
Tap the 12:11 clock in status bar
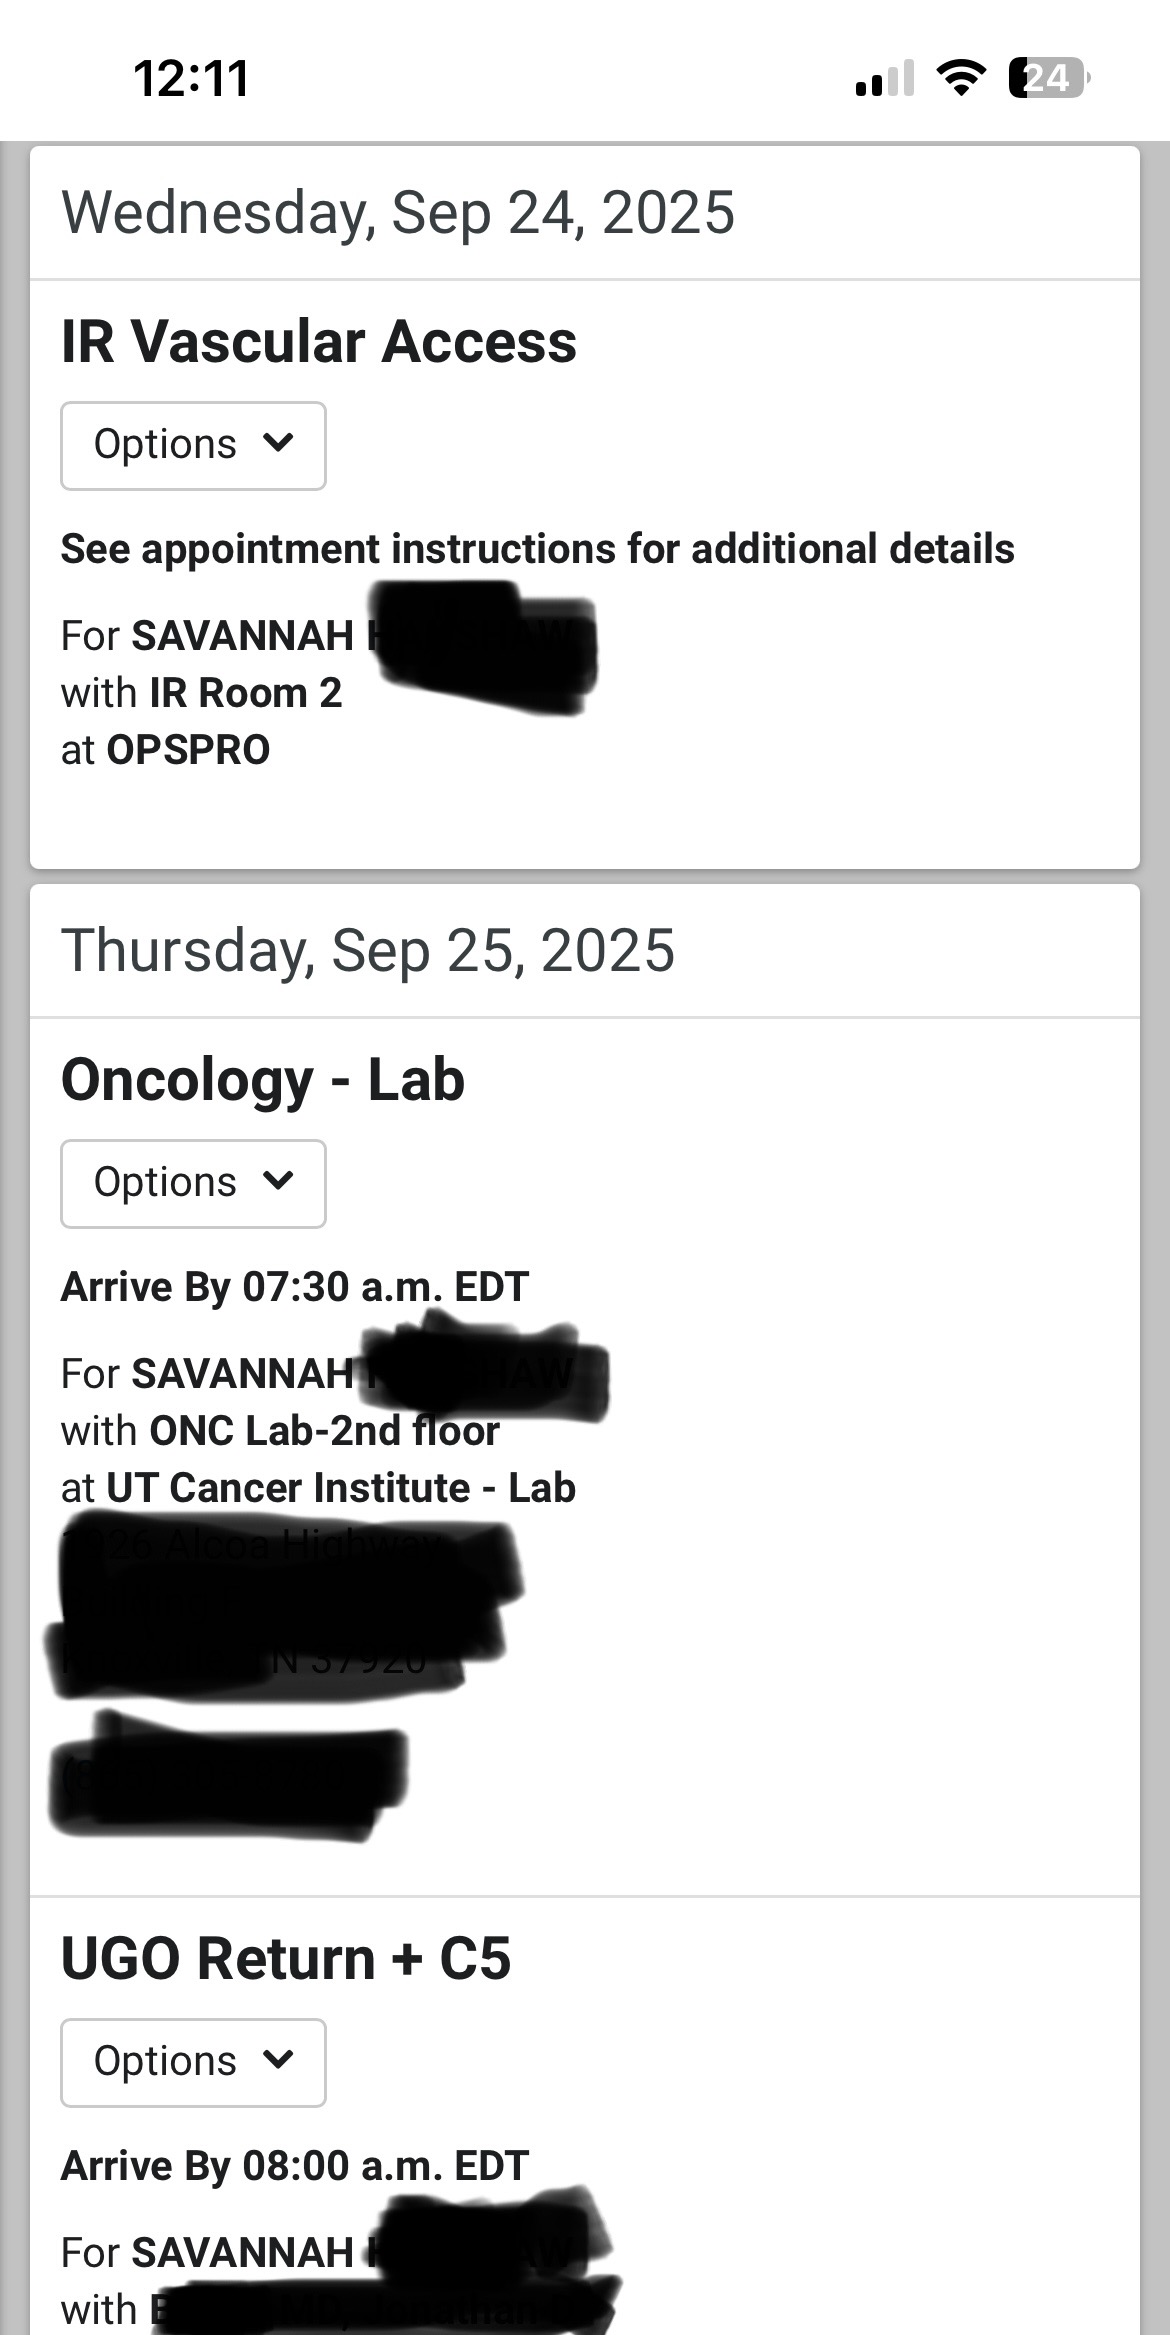point(191,79)
